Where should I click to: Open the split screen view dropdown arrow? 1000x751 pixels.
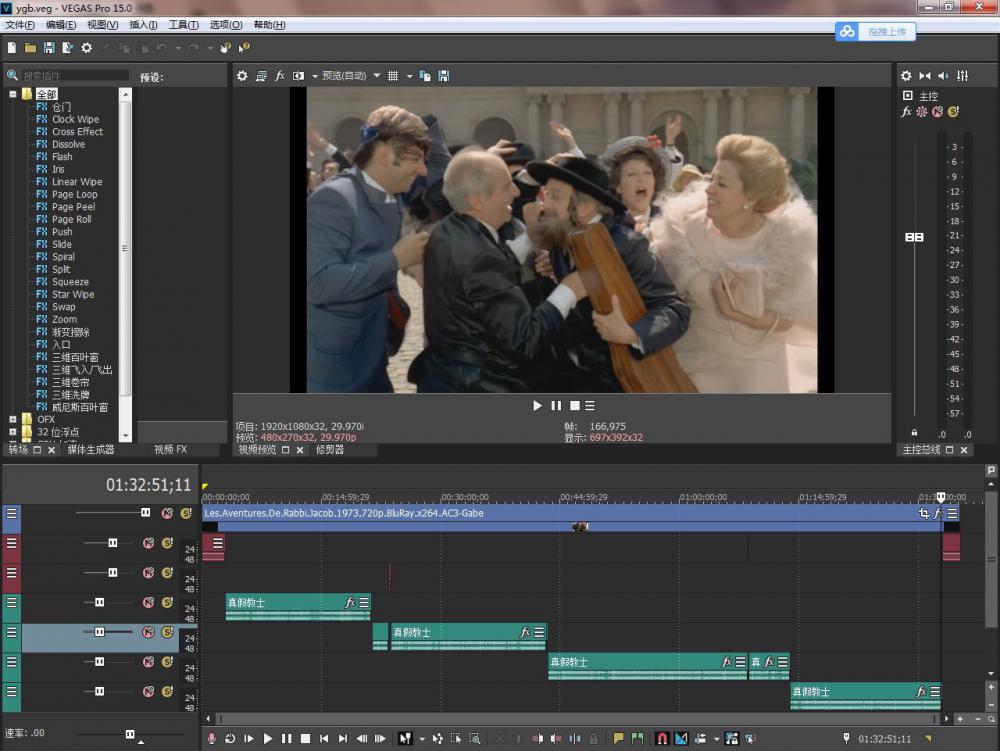click(314, 76)
